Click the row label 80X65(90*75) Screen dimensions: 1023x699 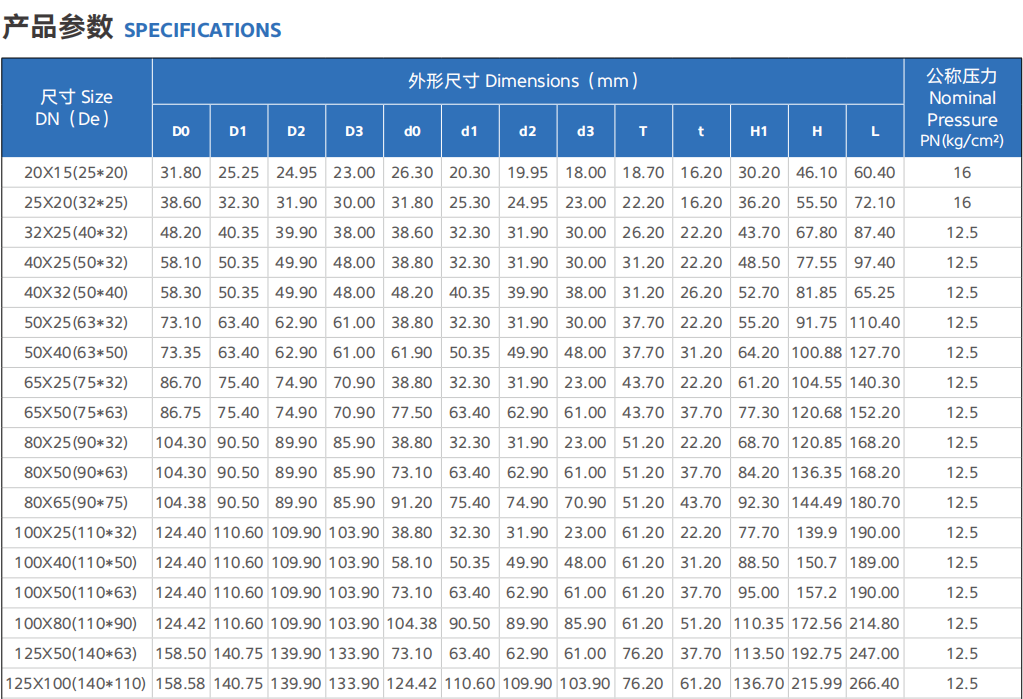pos(76,503)
